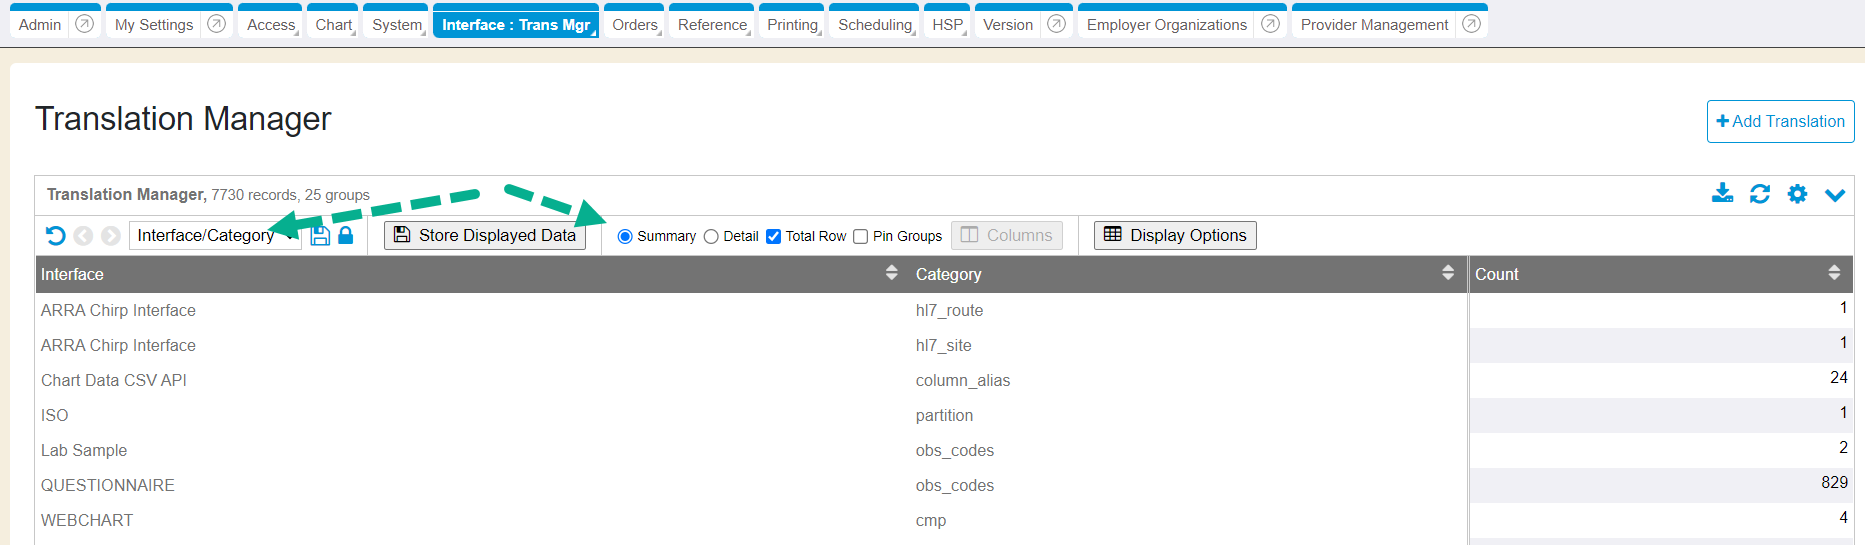This screenshot has height=545, width=1865.
Task: Click the blue reset/undo arrow icon
Action: coord(56,236)
